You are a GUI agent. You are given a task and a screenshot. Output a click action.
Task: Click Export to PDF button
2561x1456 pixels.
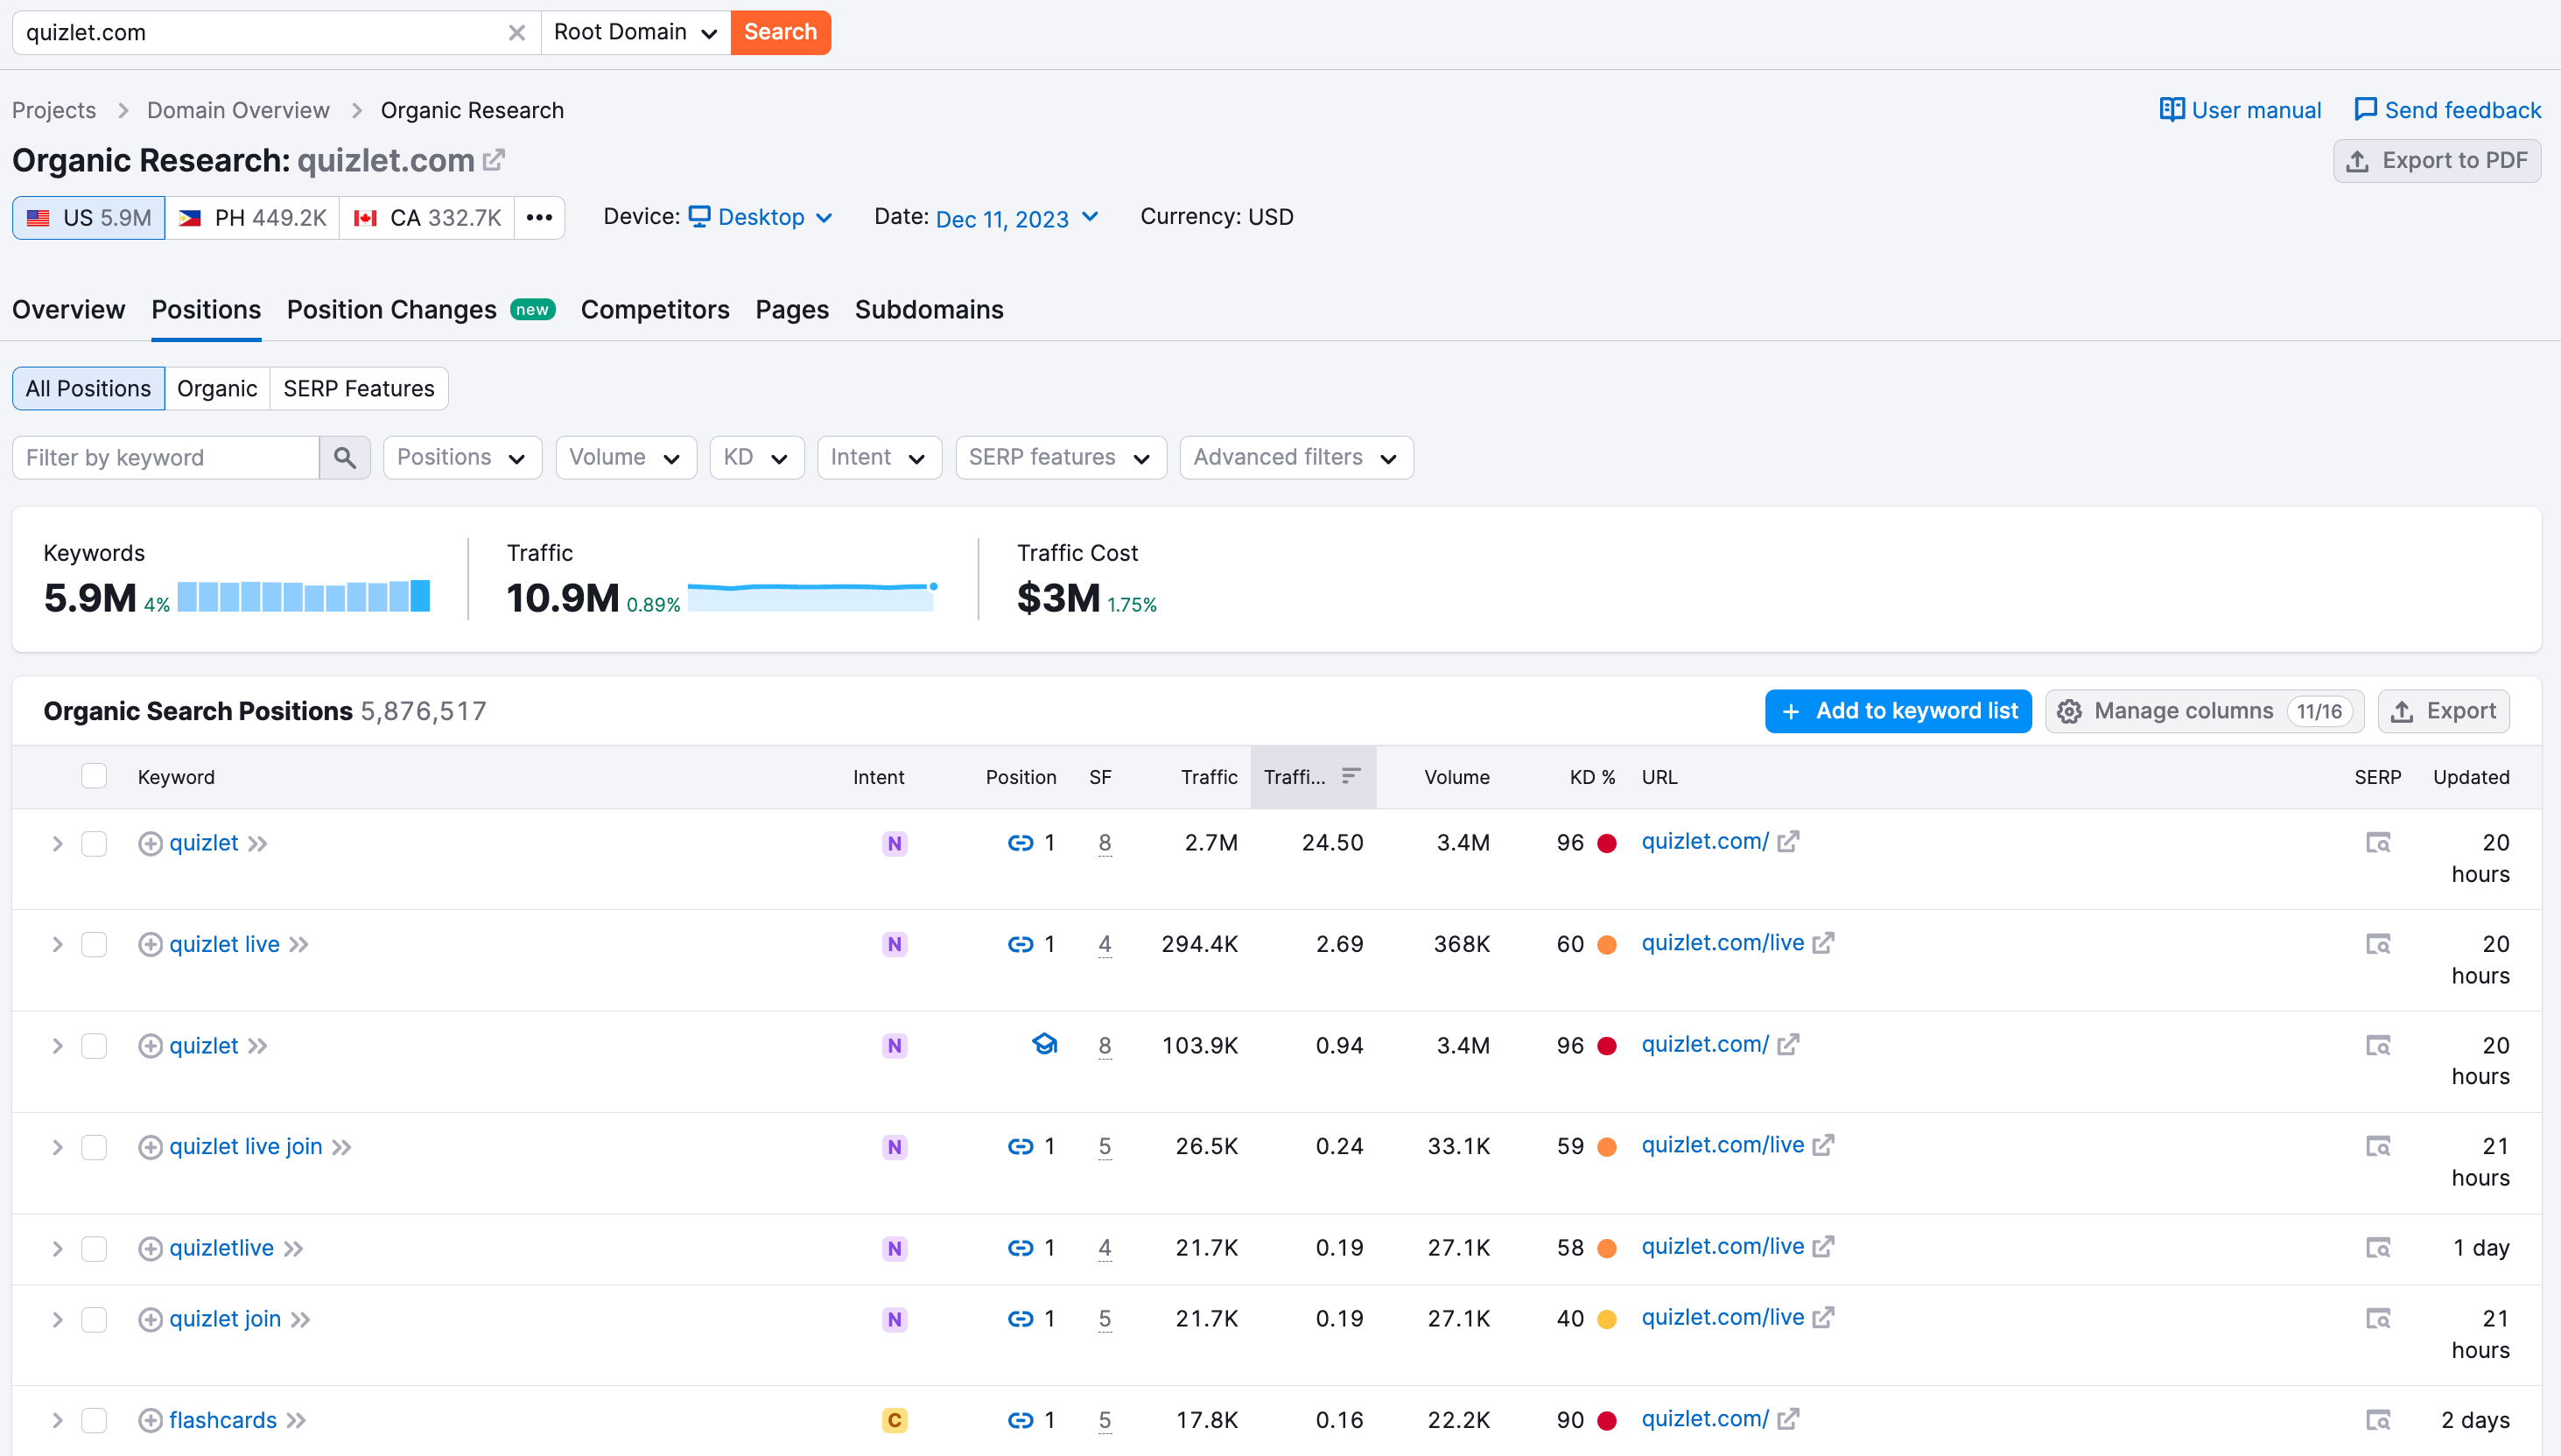2437,161
